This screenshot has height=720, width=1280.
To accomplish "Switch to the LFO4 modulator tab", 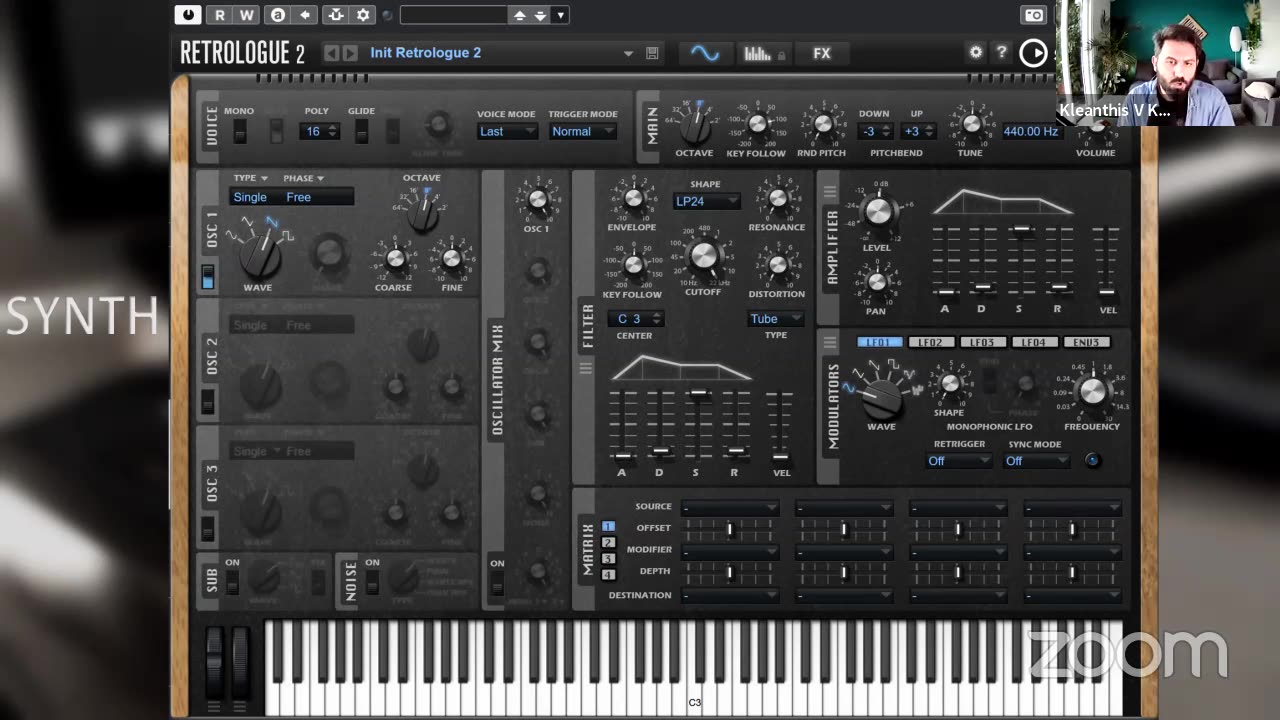I will [x=1034, y=343].
